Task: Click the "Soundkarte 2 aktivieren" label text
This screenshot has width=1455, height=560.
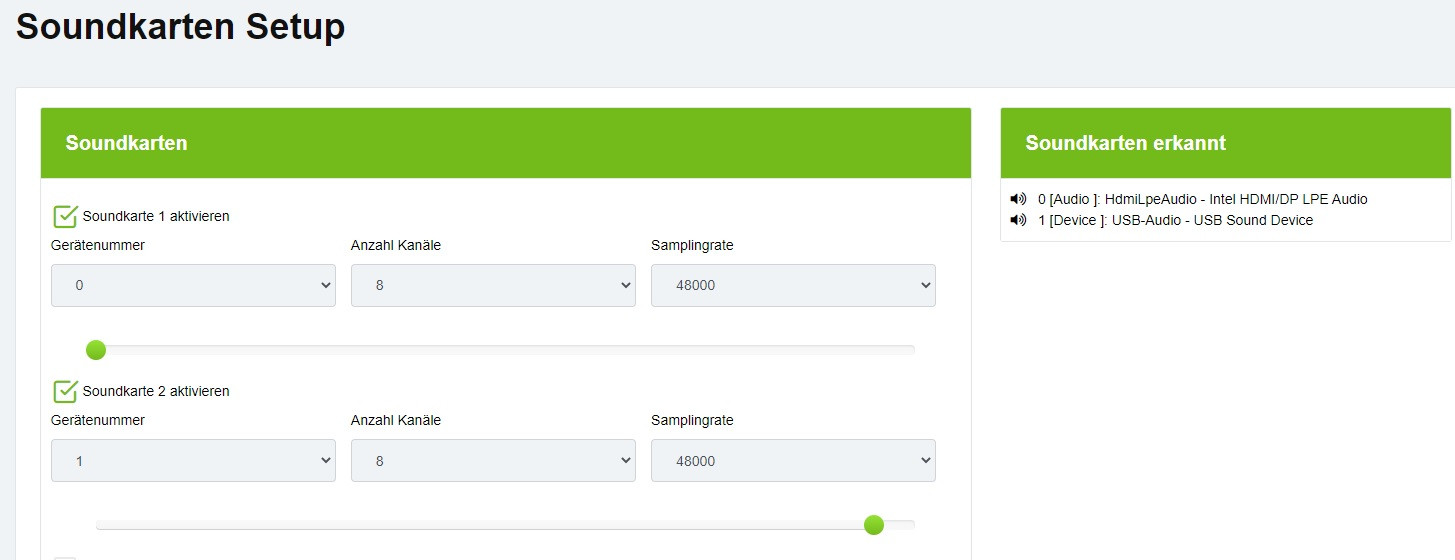Action: pyautogui.click(x=156, y=391)
